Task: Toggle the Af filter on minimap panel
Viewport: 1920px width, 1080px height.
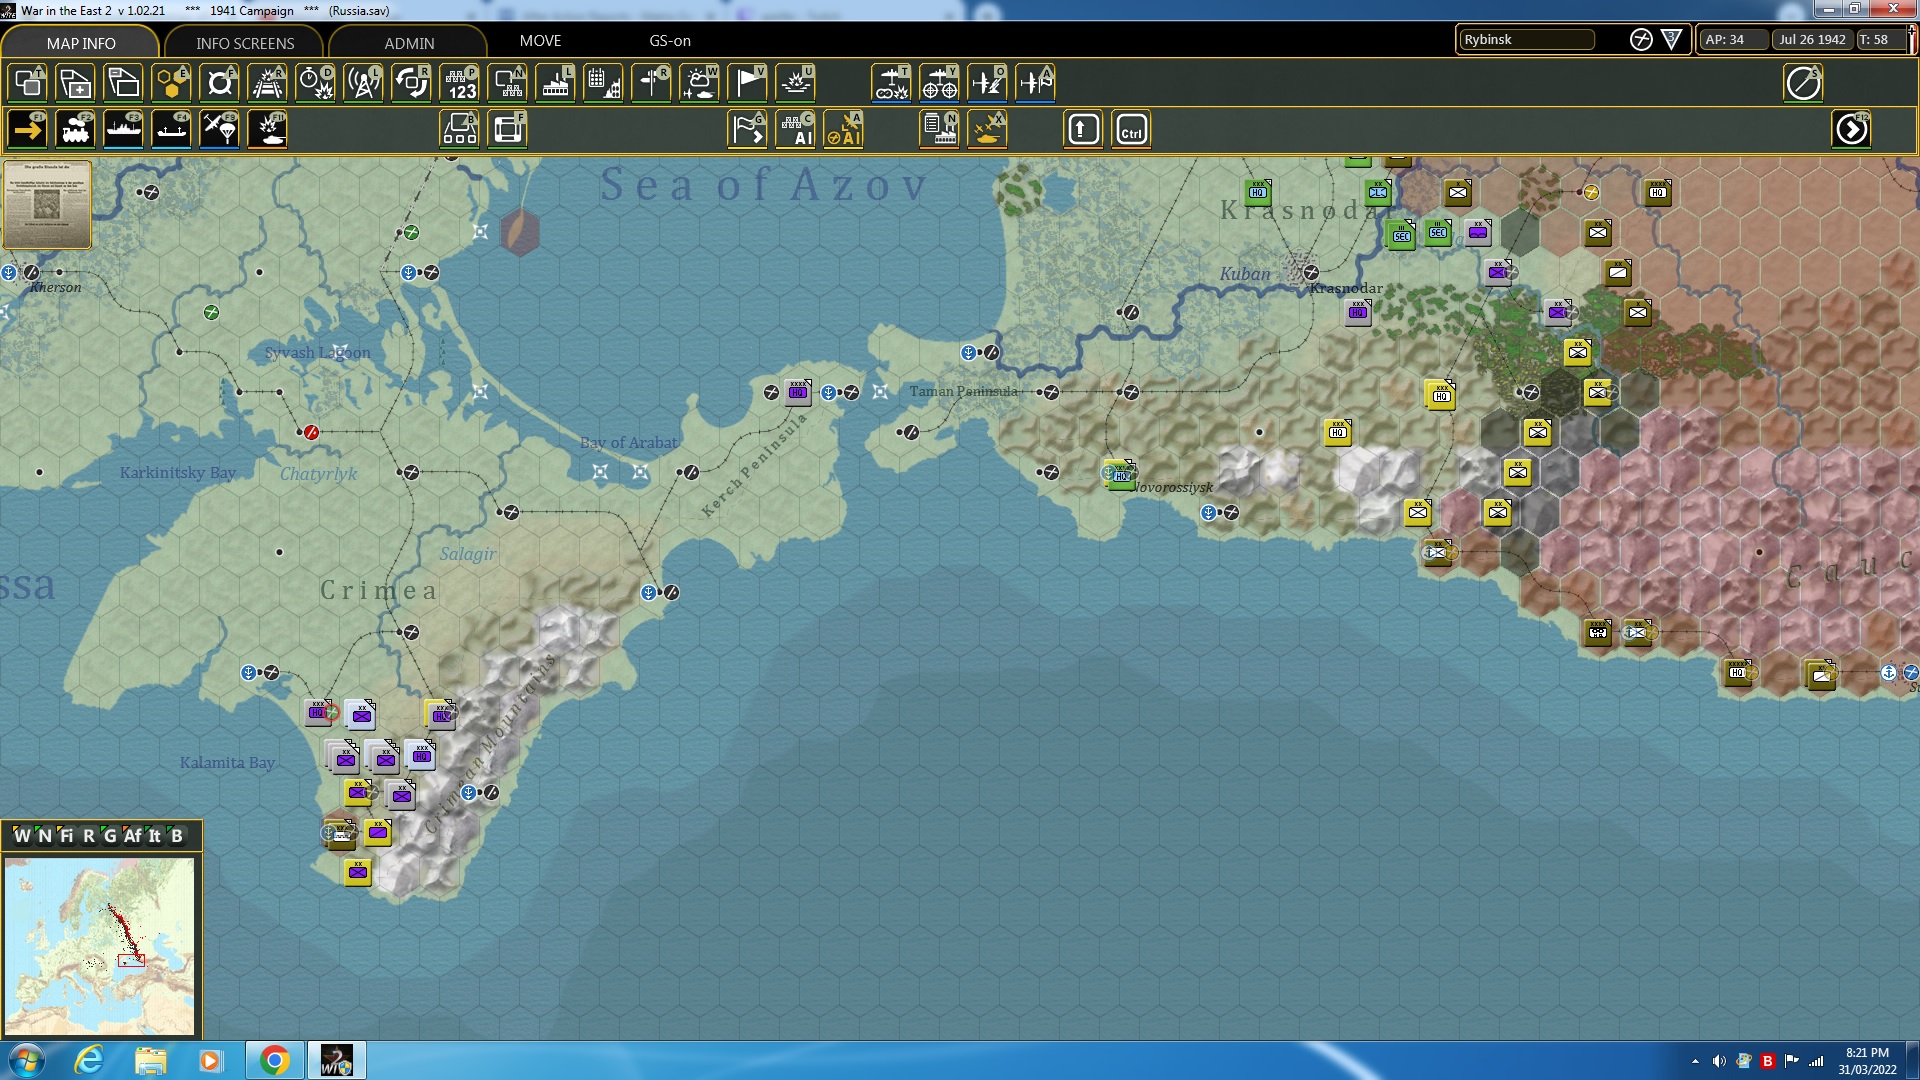Action: (x=132, y=836)
